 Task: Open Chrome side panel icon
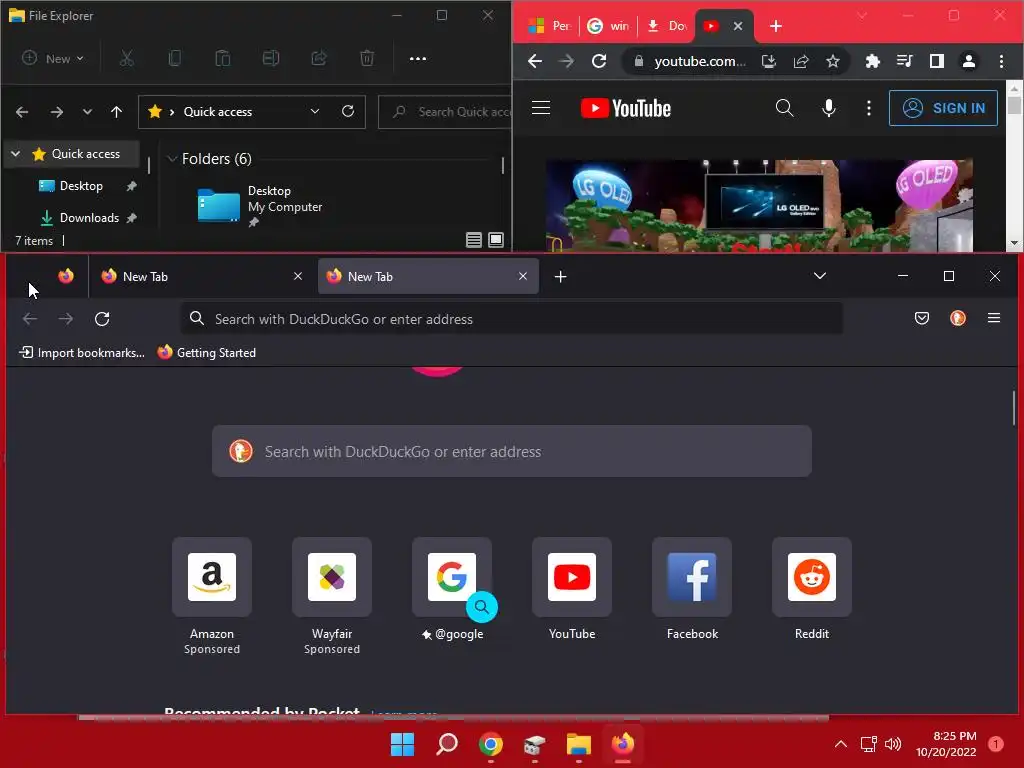click(x=936, y=61)
